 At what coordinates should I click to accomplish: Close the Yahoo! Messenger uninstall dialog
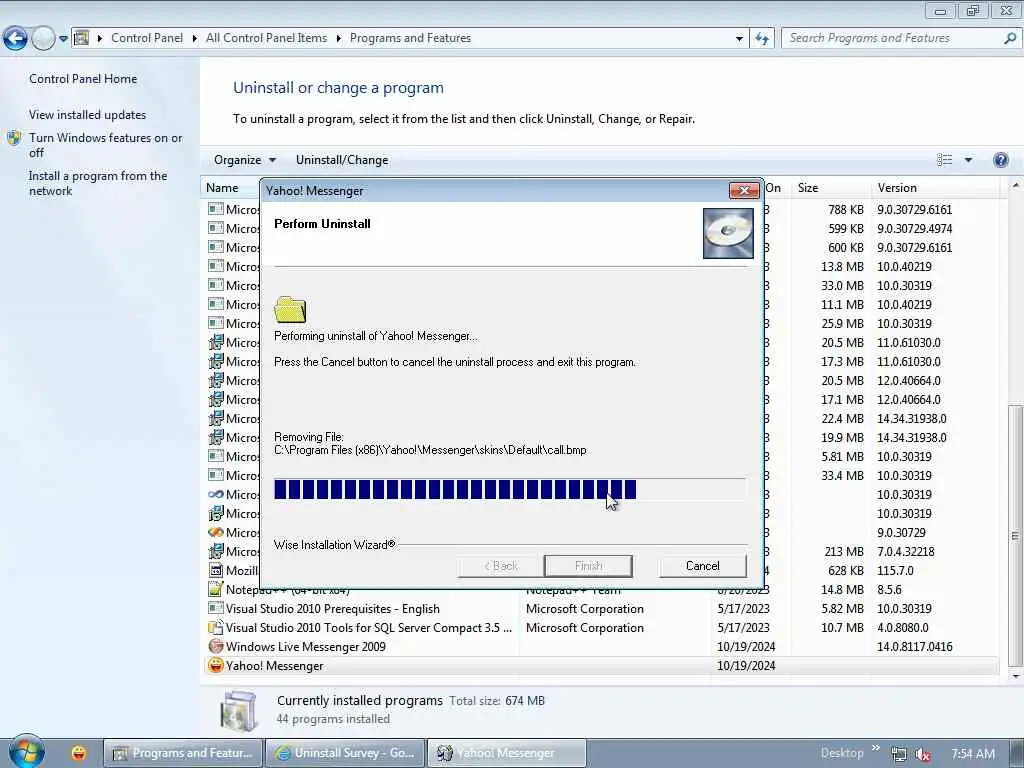pyautogui.click(x=744, y=190)
